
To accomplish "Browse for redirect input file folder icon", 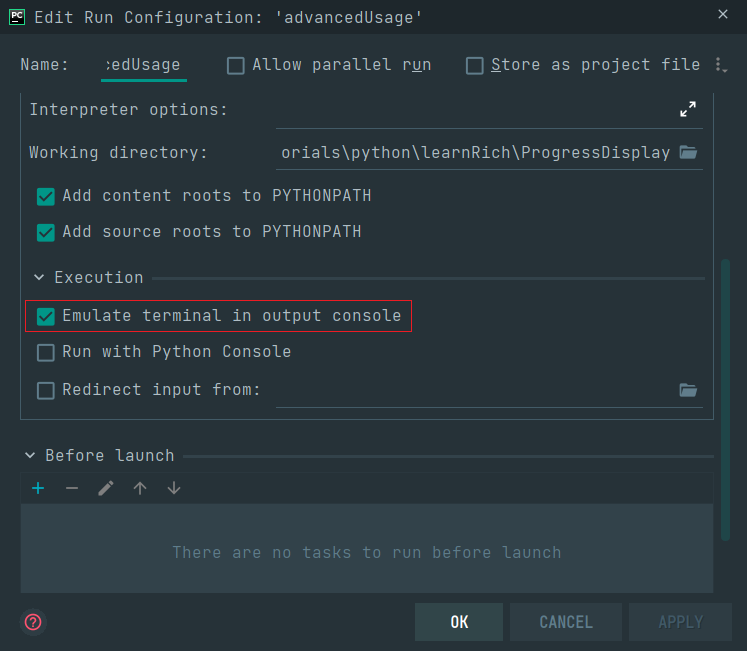I will [x=687, y=390].
